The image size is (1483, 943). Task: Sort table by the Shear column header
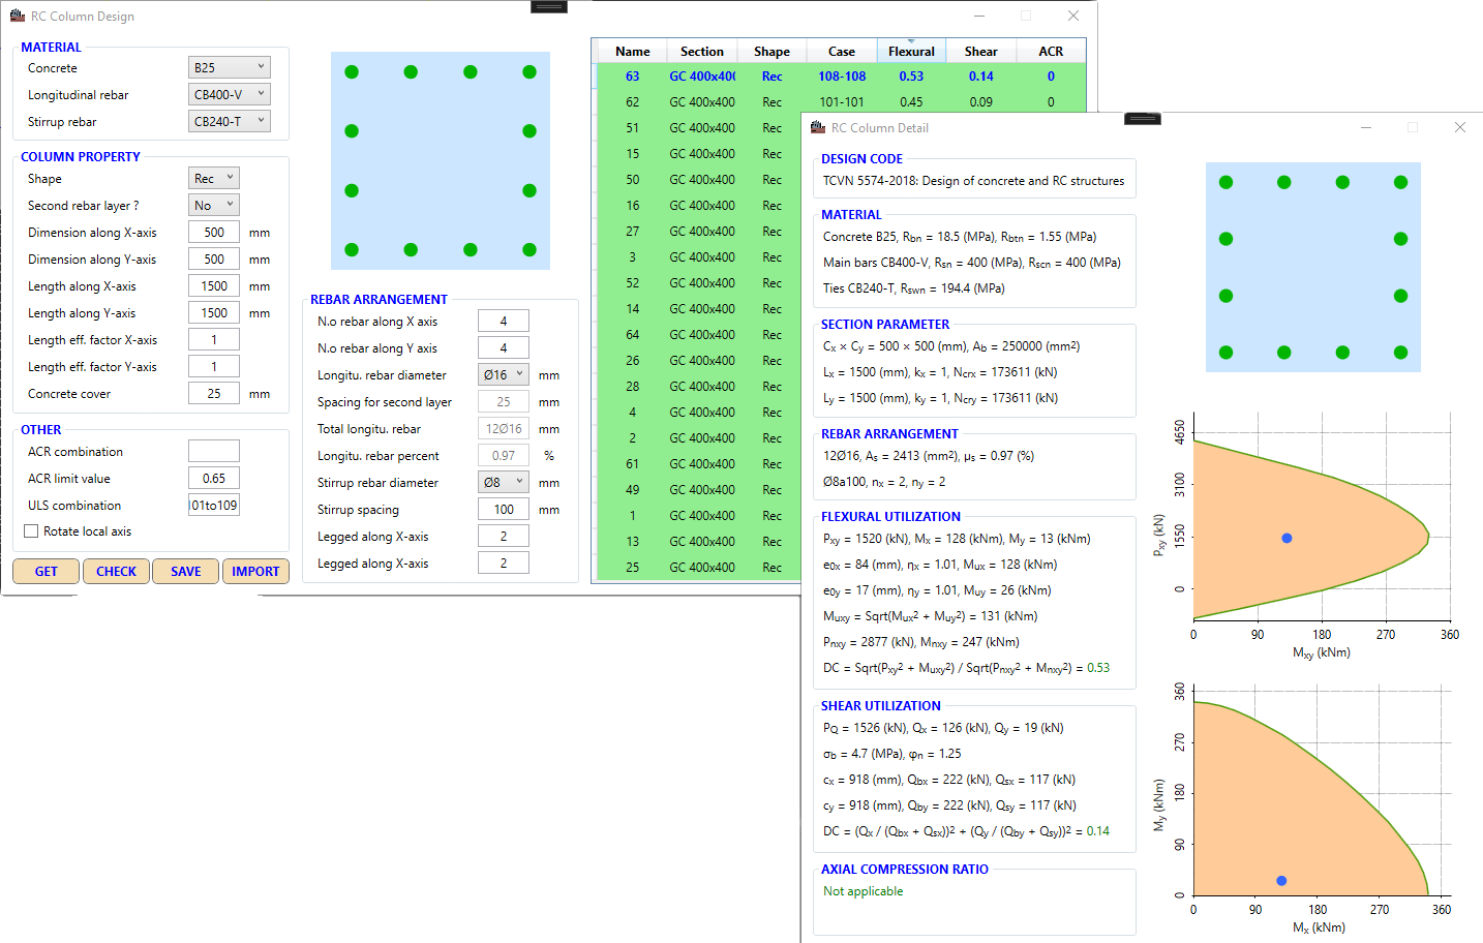pyautogui.click(x=981, y=51)
